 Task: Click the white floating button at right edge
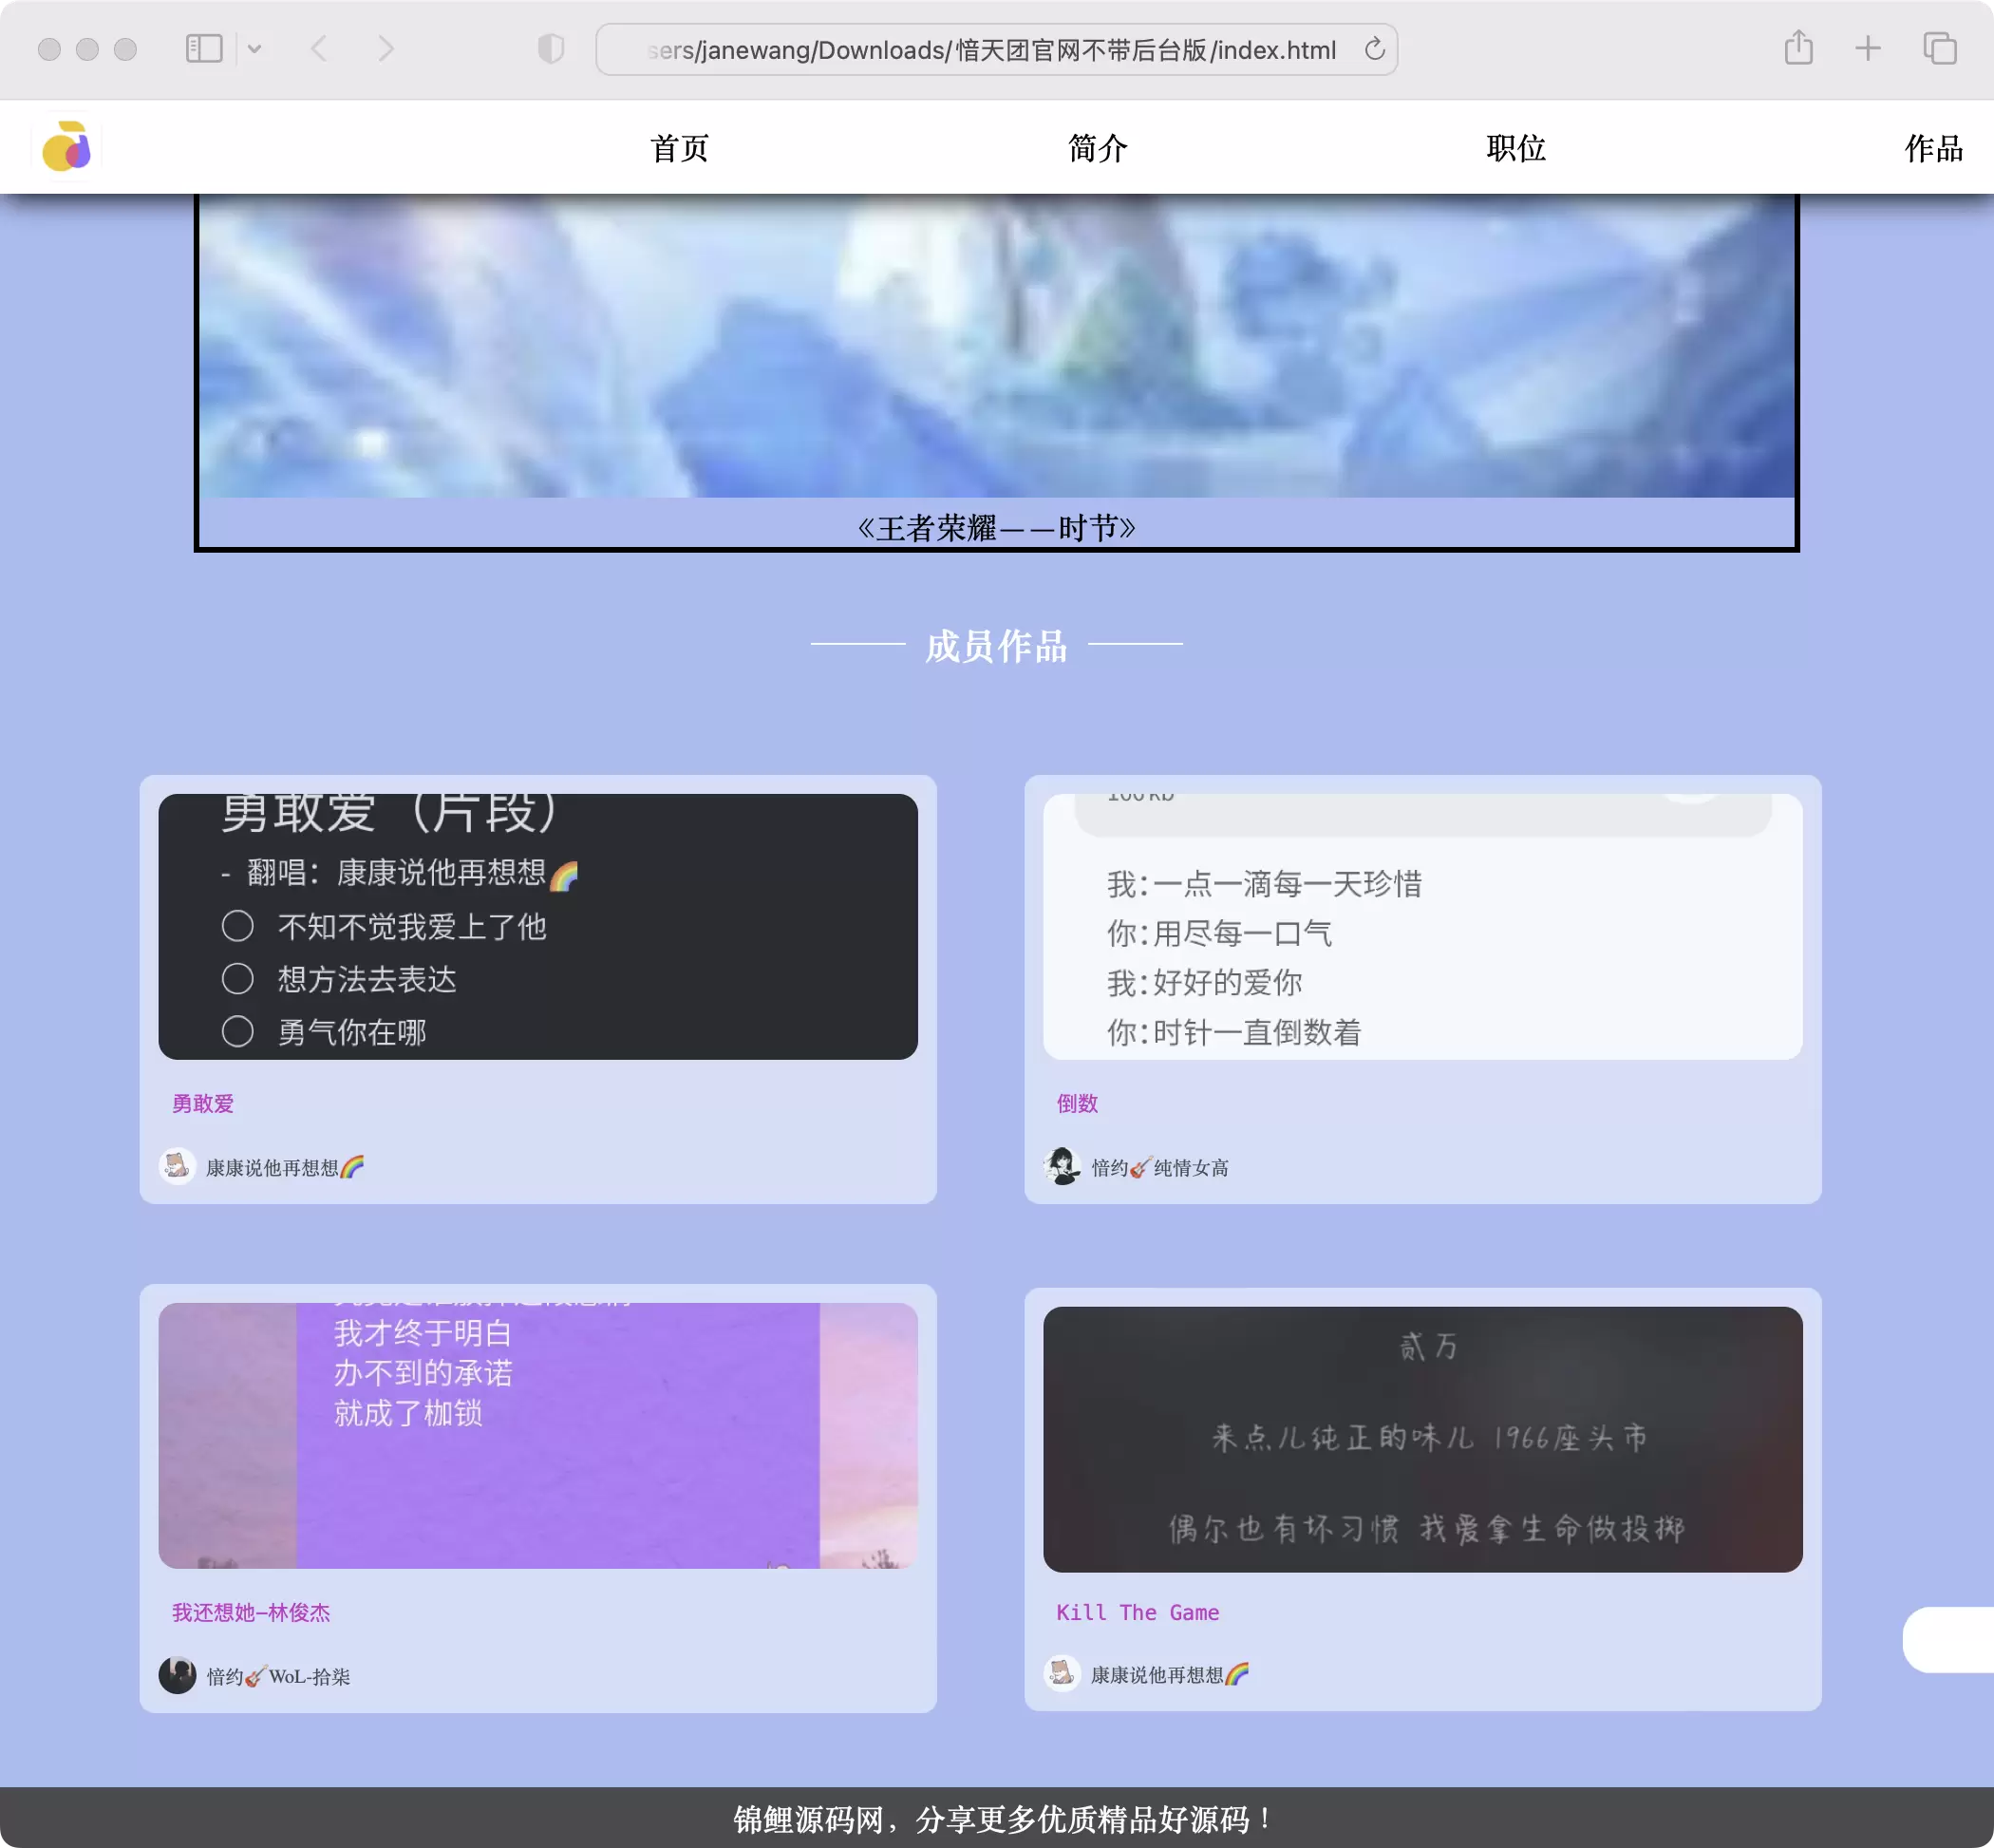click(1948, 1639)
